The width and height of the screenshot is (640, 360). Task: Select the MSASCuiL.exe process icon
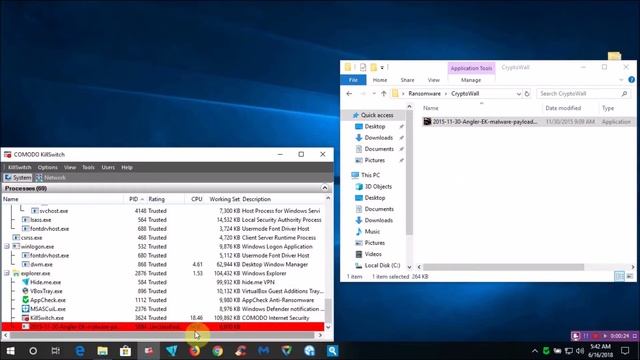pyautogui.click(x=25, y=309)
